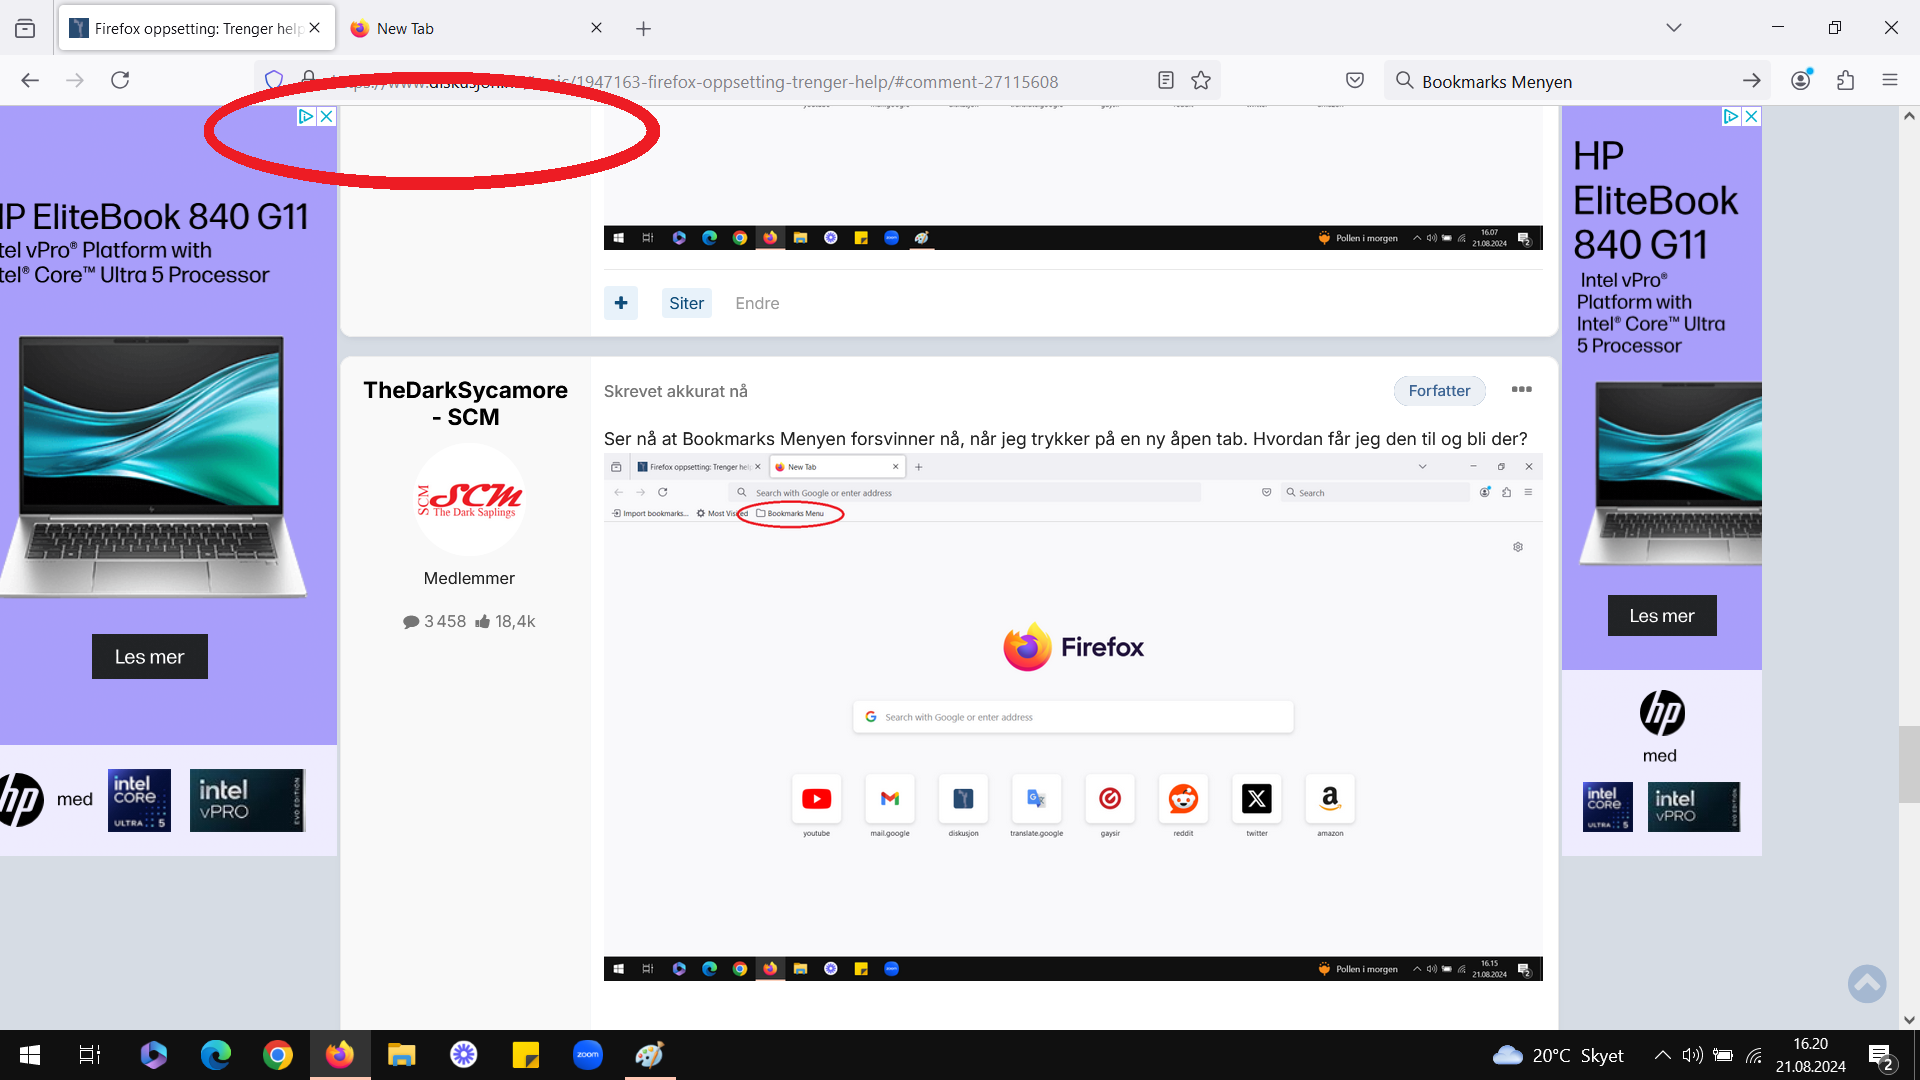Expand the list all tabs chevron
The height and width of the screenshot is (1080, 1920).
point(1674,28)
